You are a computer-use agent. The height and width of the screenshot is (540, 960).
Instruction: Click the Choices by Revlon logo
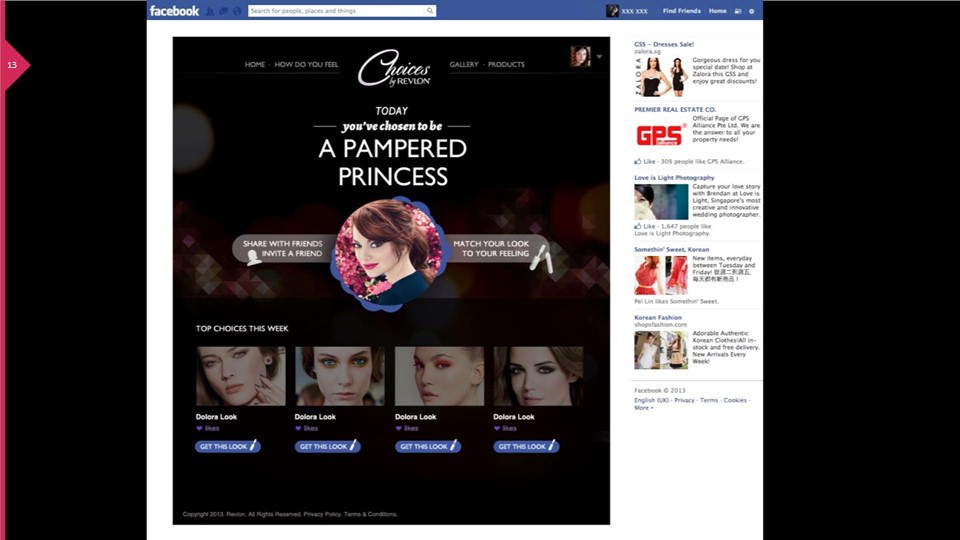[394, 68]
